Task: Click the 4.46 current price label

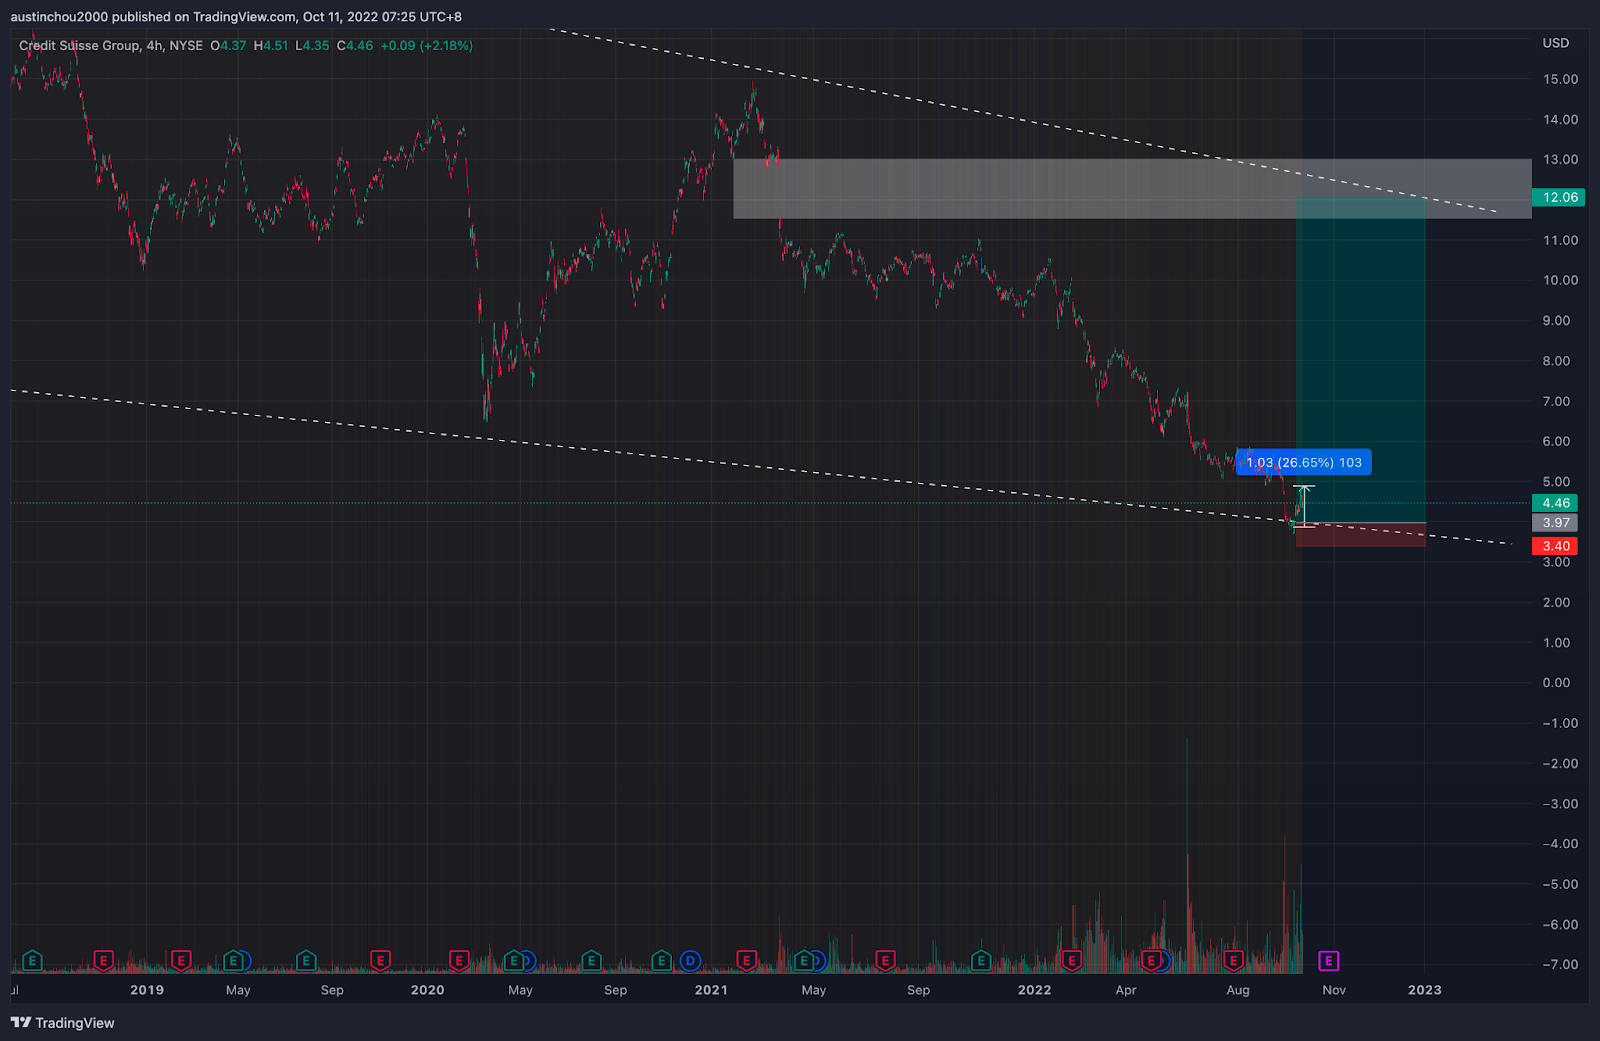Action: click(1555, 503)
